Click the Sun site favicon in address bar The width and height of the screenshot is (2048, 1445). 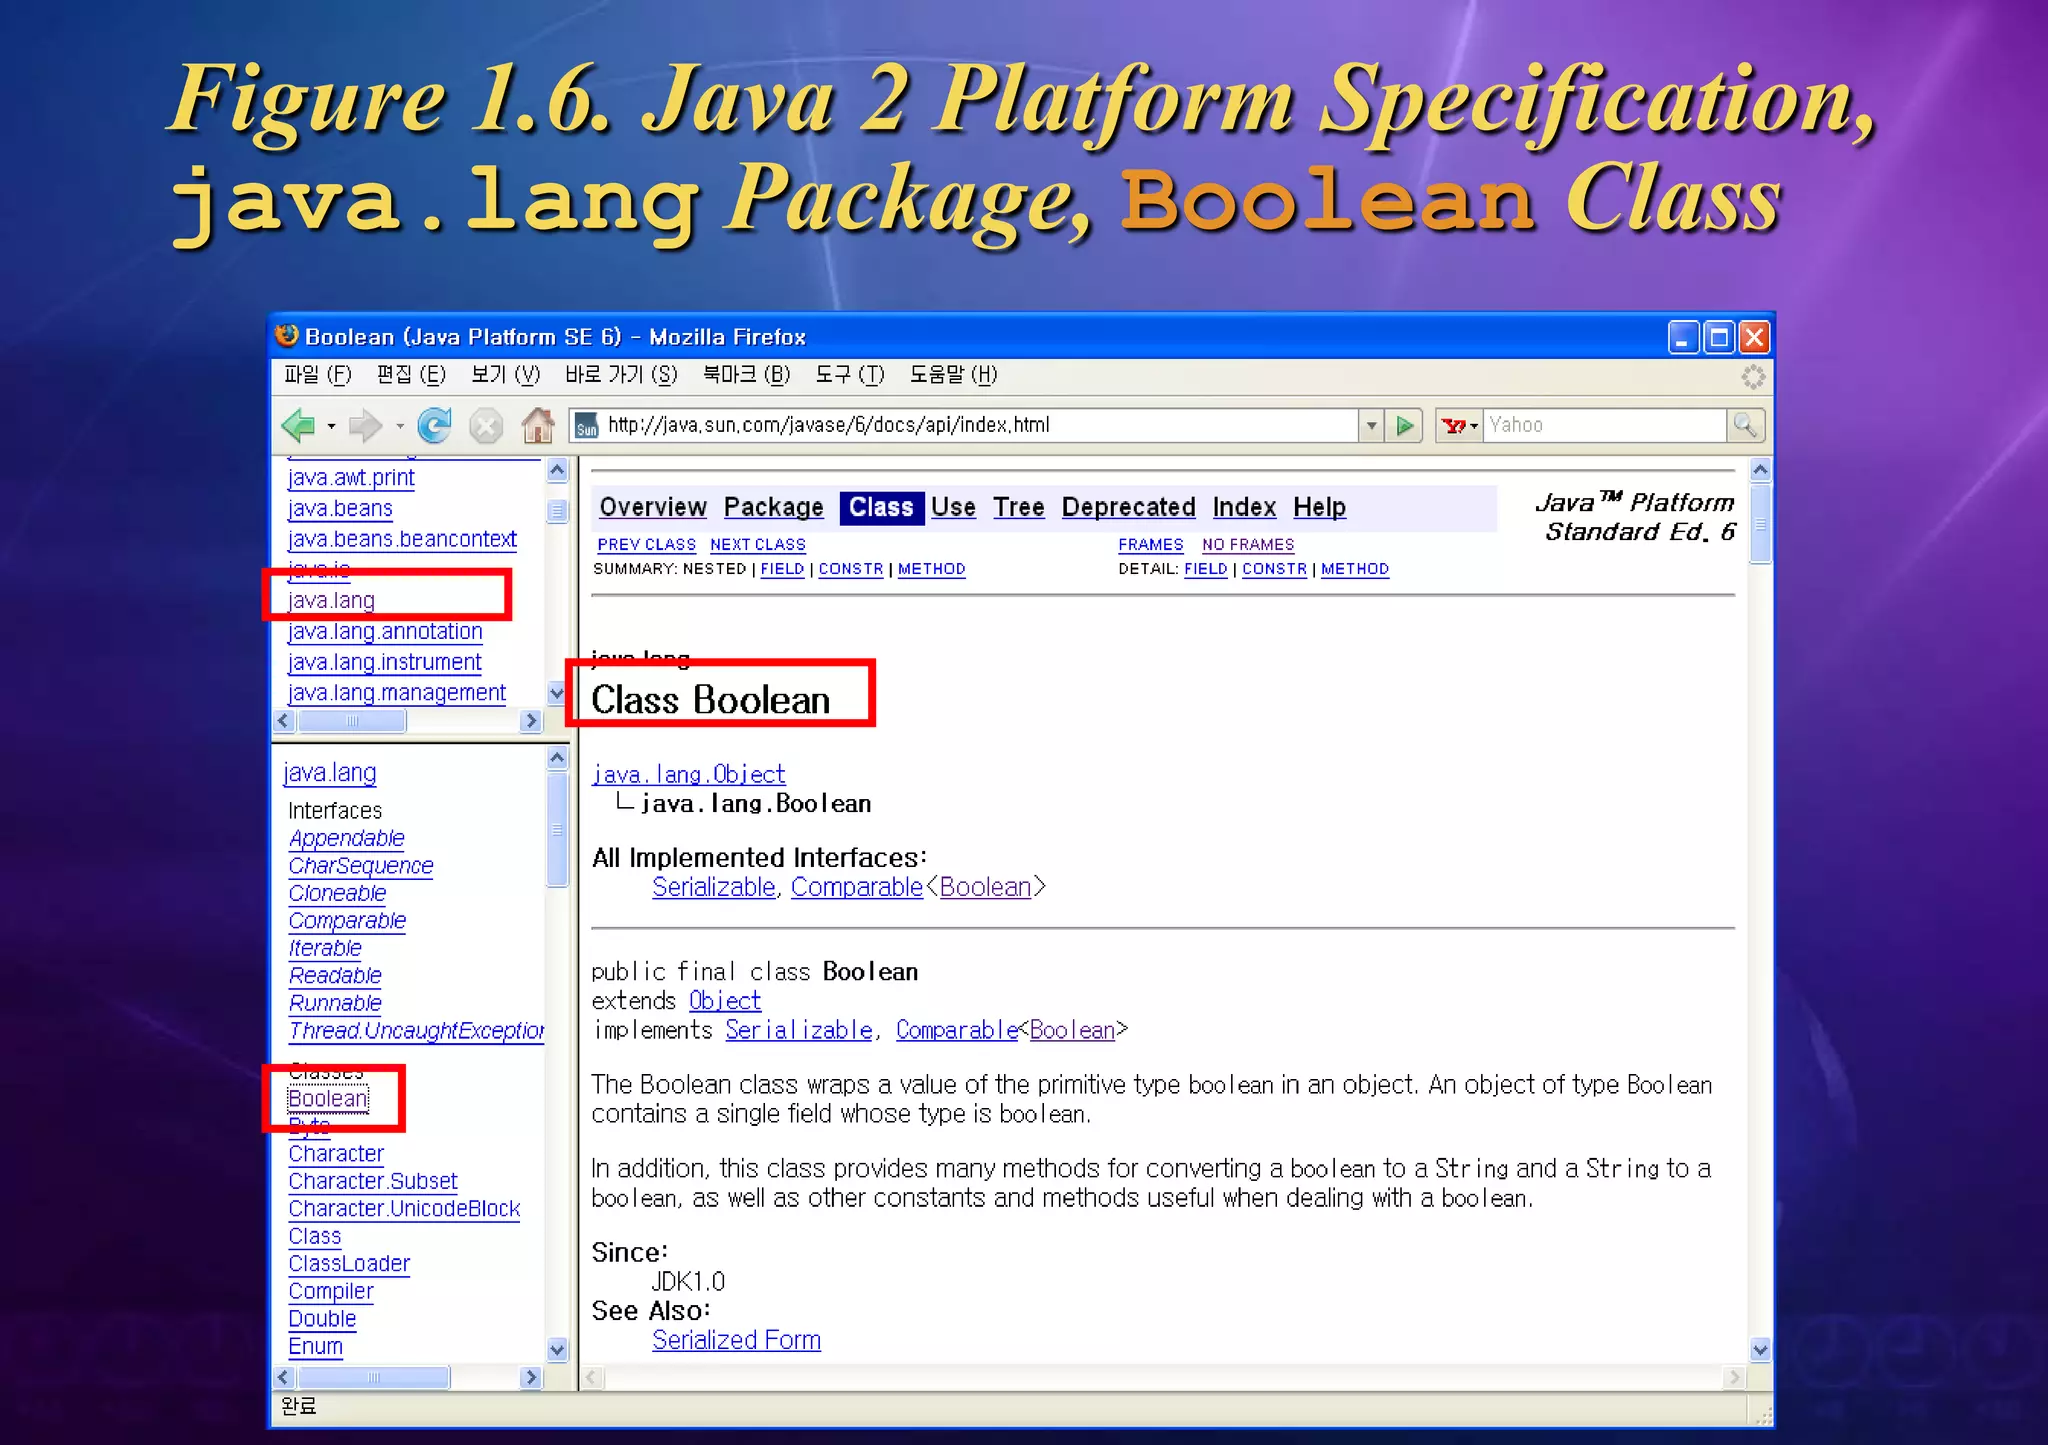click(x=587, y=426)
